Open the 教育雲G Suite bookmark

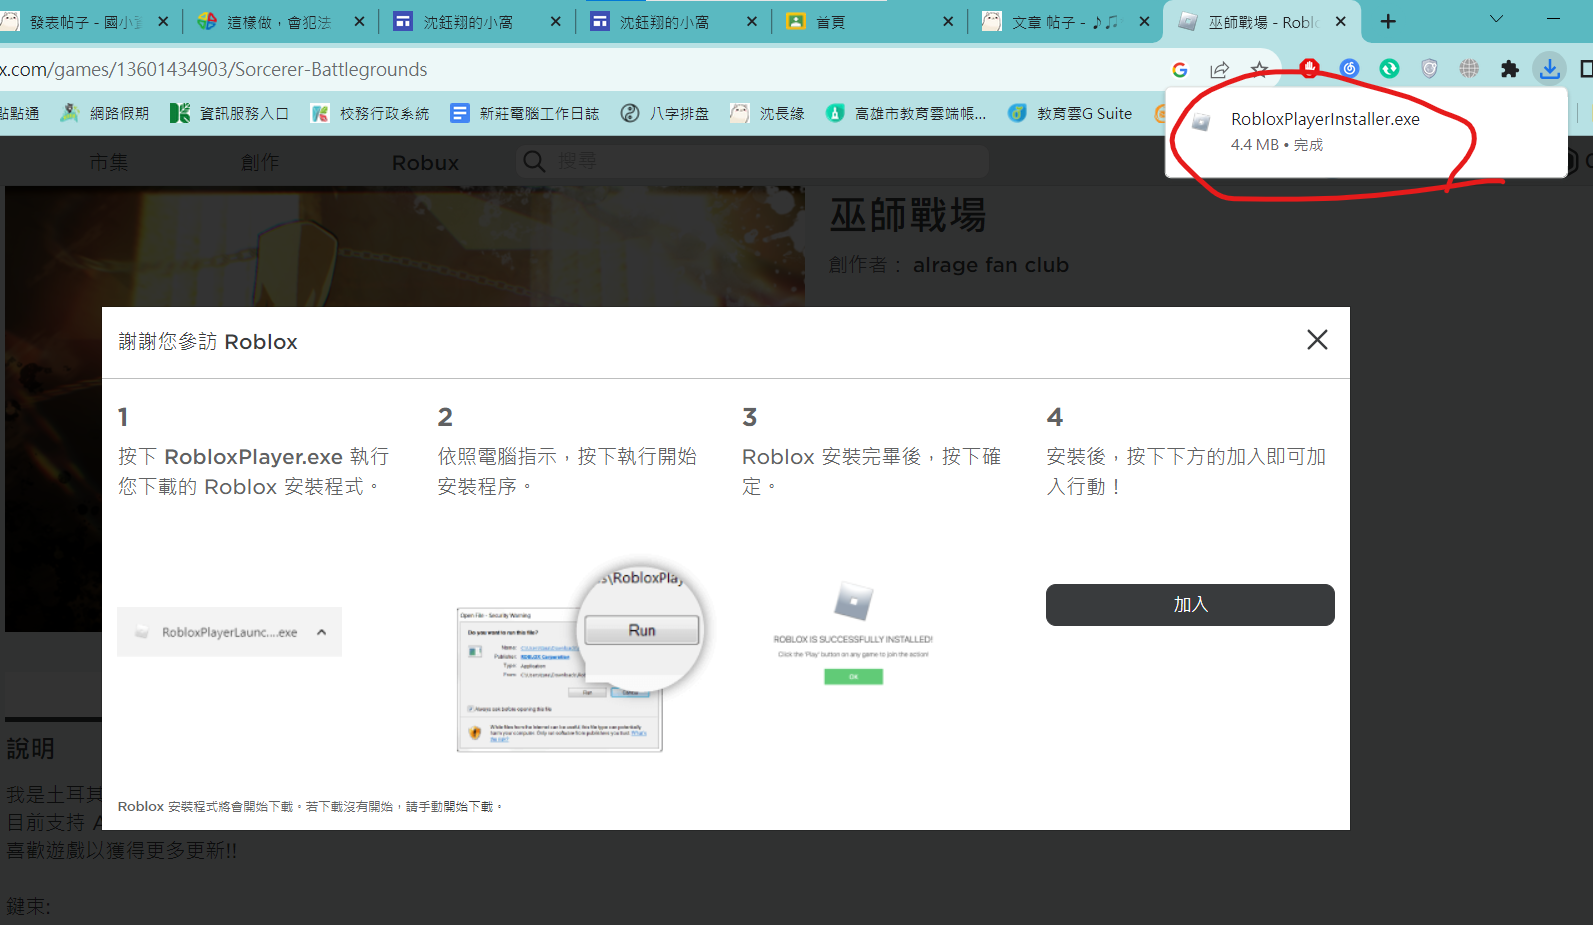[x=1069, y=114]
